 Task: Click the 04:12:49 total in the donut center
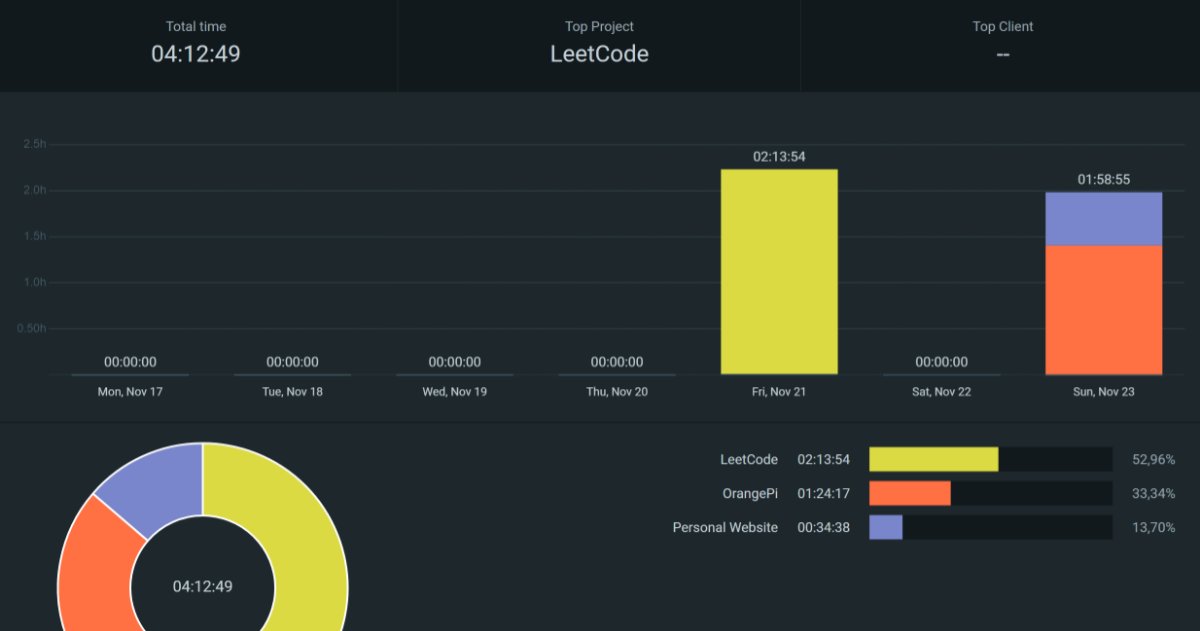[x=202, y=586]
